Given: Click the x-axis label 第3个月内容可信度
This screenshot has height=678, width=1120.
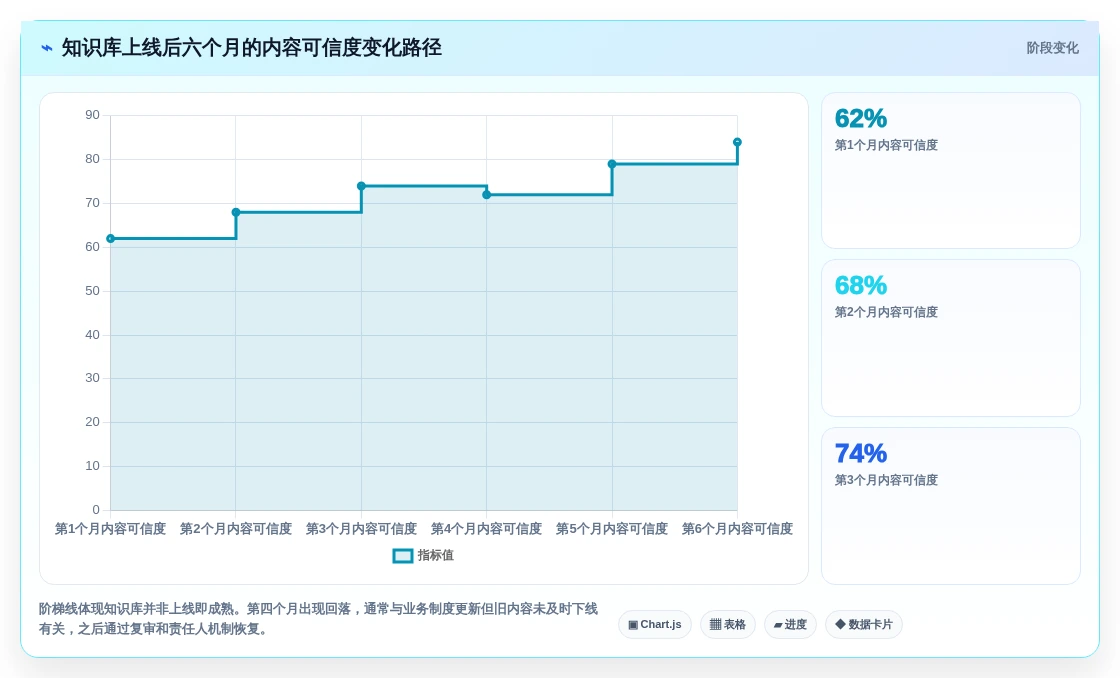Looking at the screenshot, I should click(x=361, y=529).
